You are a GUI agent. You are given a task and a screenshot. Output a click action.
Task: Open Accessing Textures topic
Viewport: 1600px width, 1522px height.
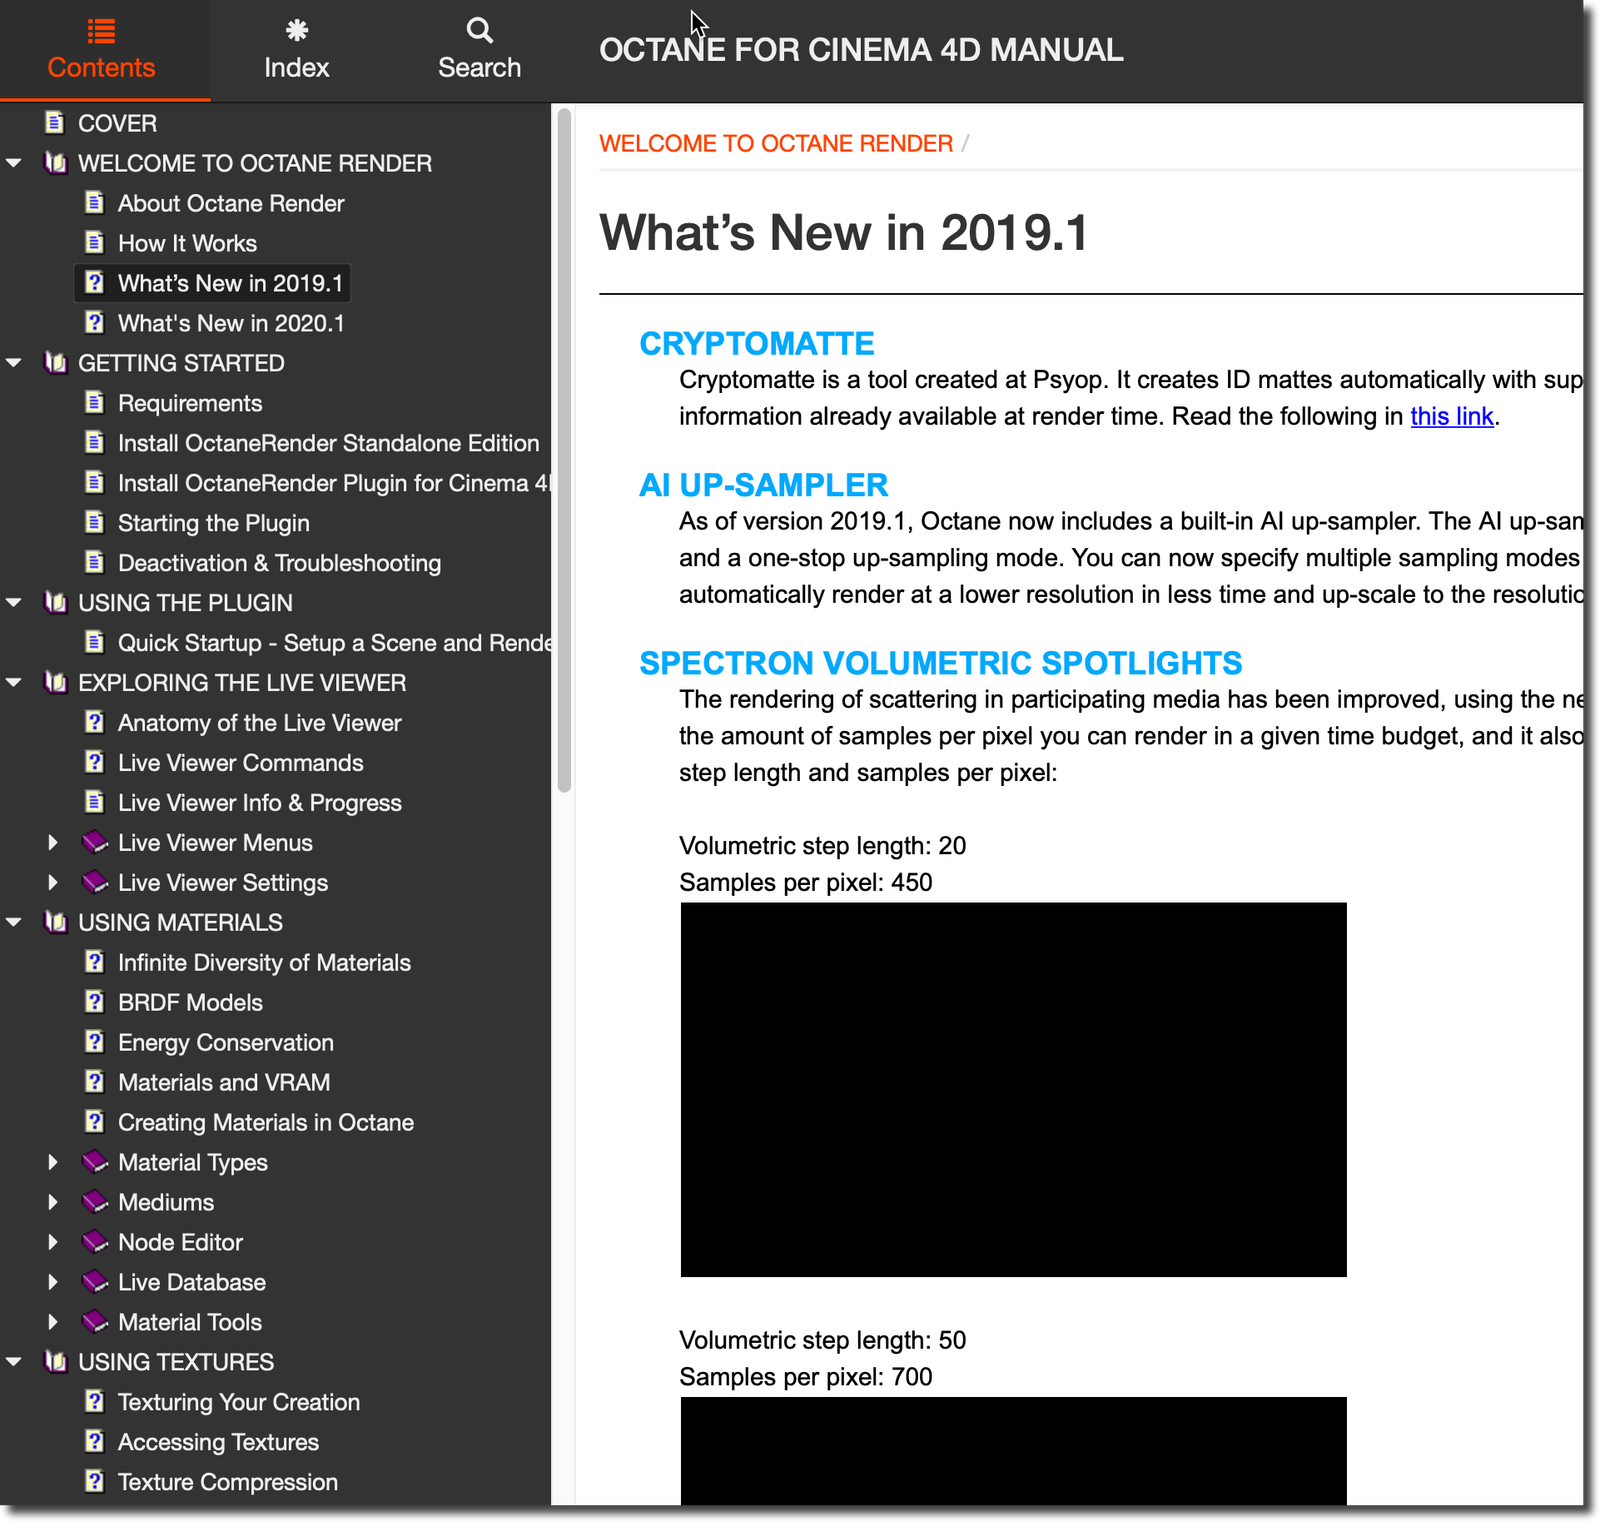[x=219, y=1442]
